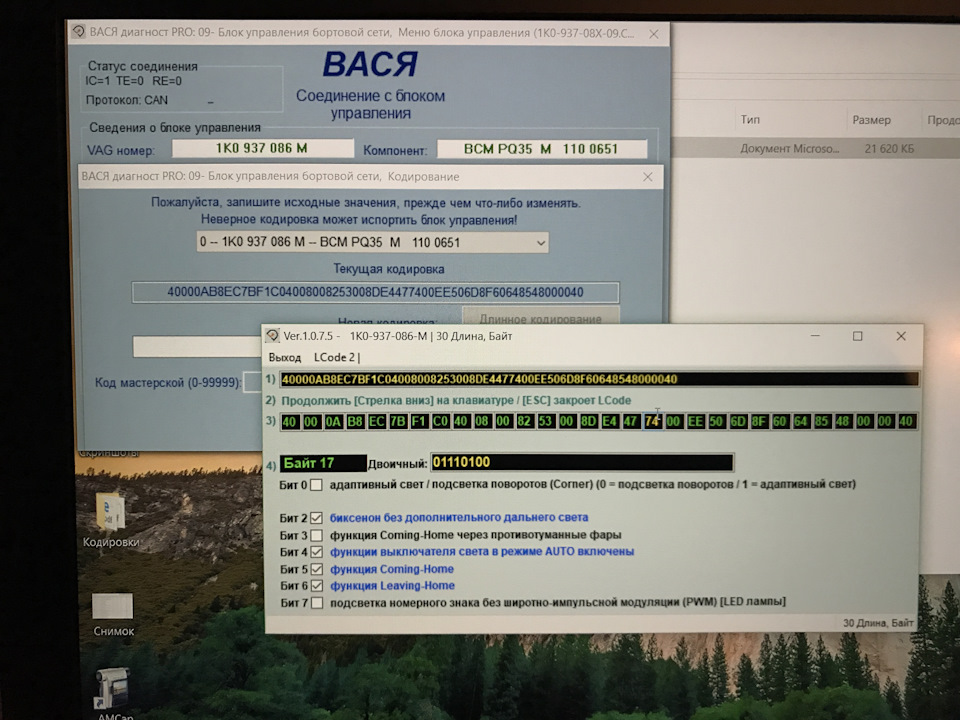Select byte cell E4 in the byte row
Viewport: 960px width, 720px height.
[x=610, y=421]
